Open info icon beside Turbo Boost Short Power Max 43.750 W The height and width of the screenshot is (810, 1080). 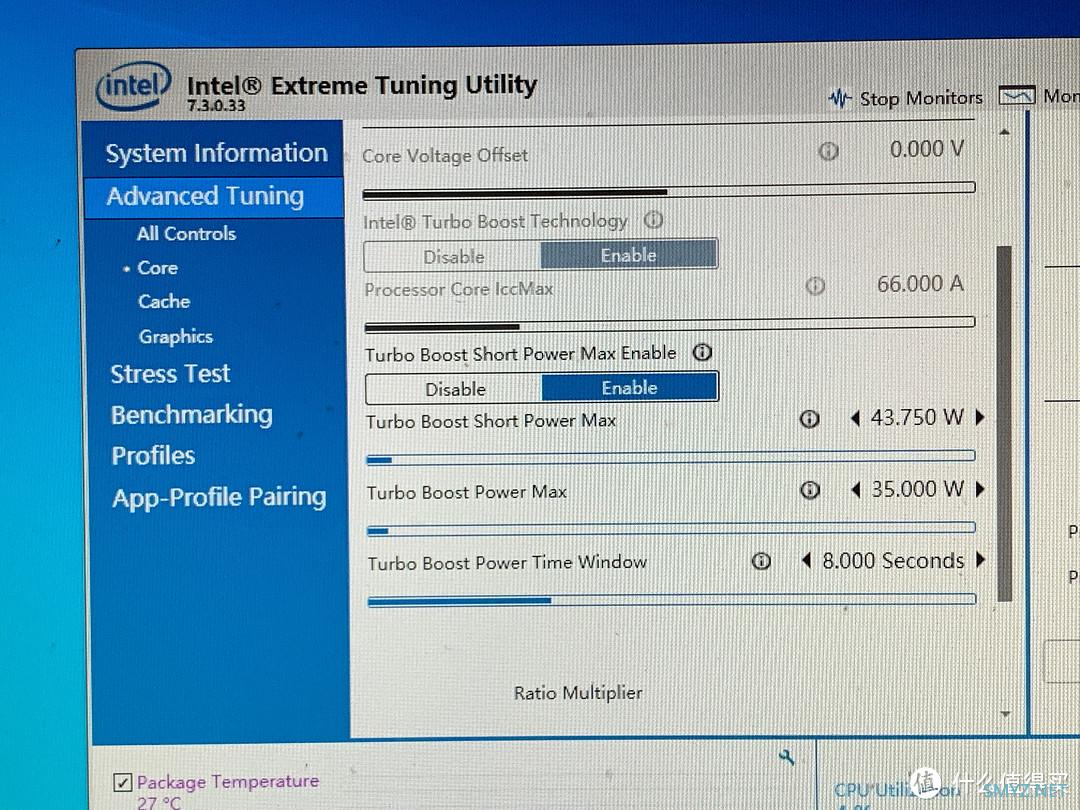click(809, 419)
